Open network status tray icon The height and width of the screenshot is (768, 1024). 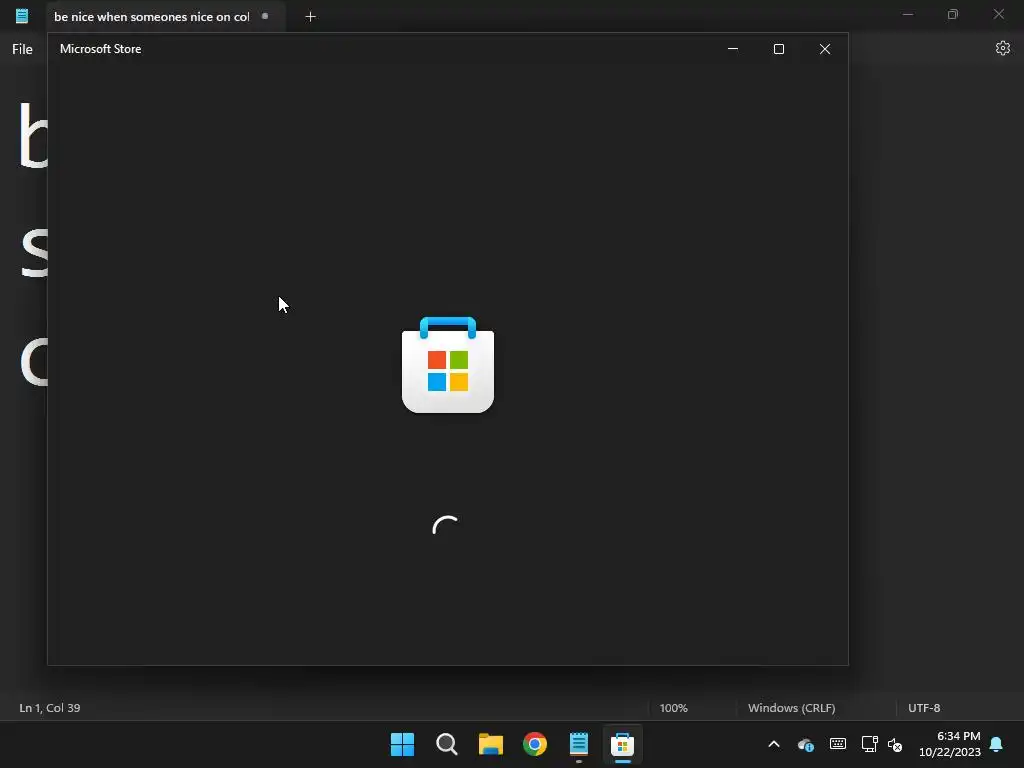869,744
